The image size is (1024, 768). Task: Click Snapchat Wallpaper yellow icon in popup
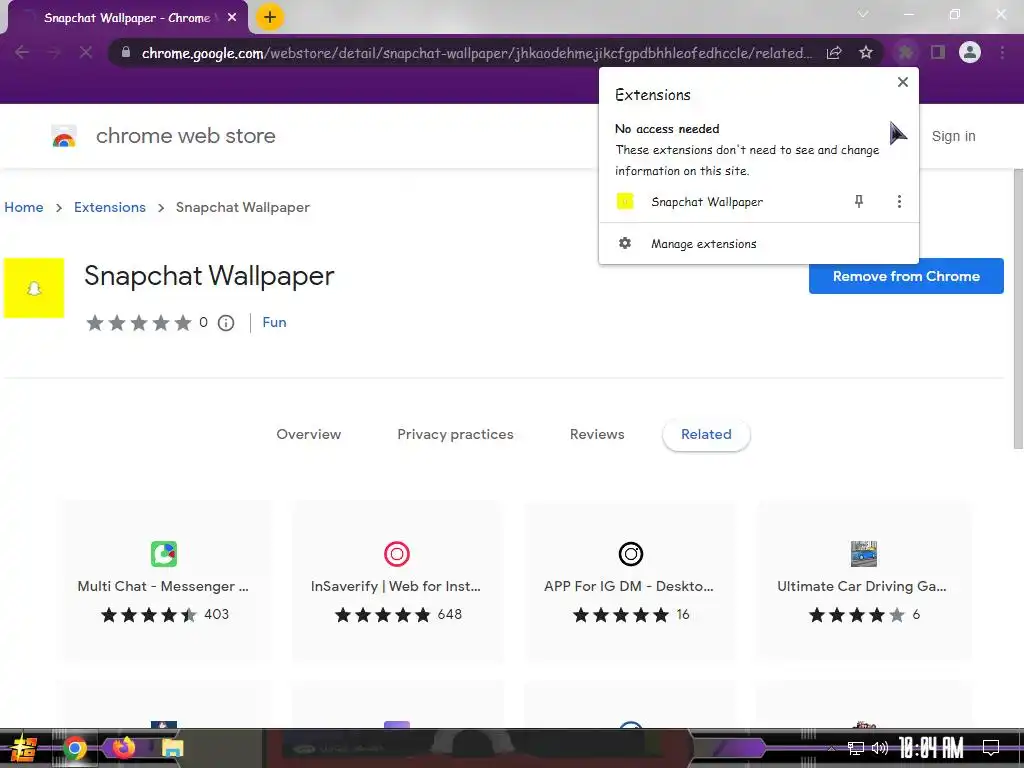click(x=625, y=201)
